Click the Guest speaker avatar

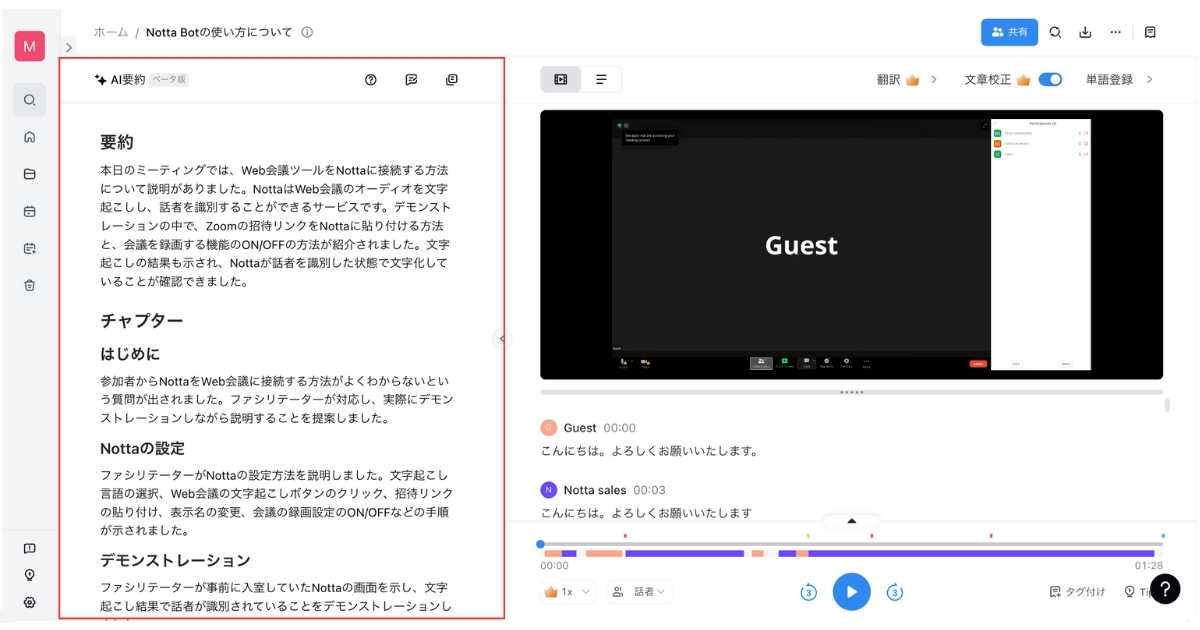tap(548, 428)
